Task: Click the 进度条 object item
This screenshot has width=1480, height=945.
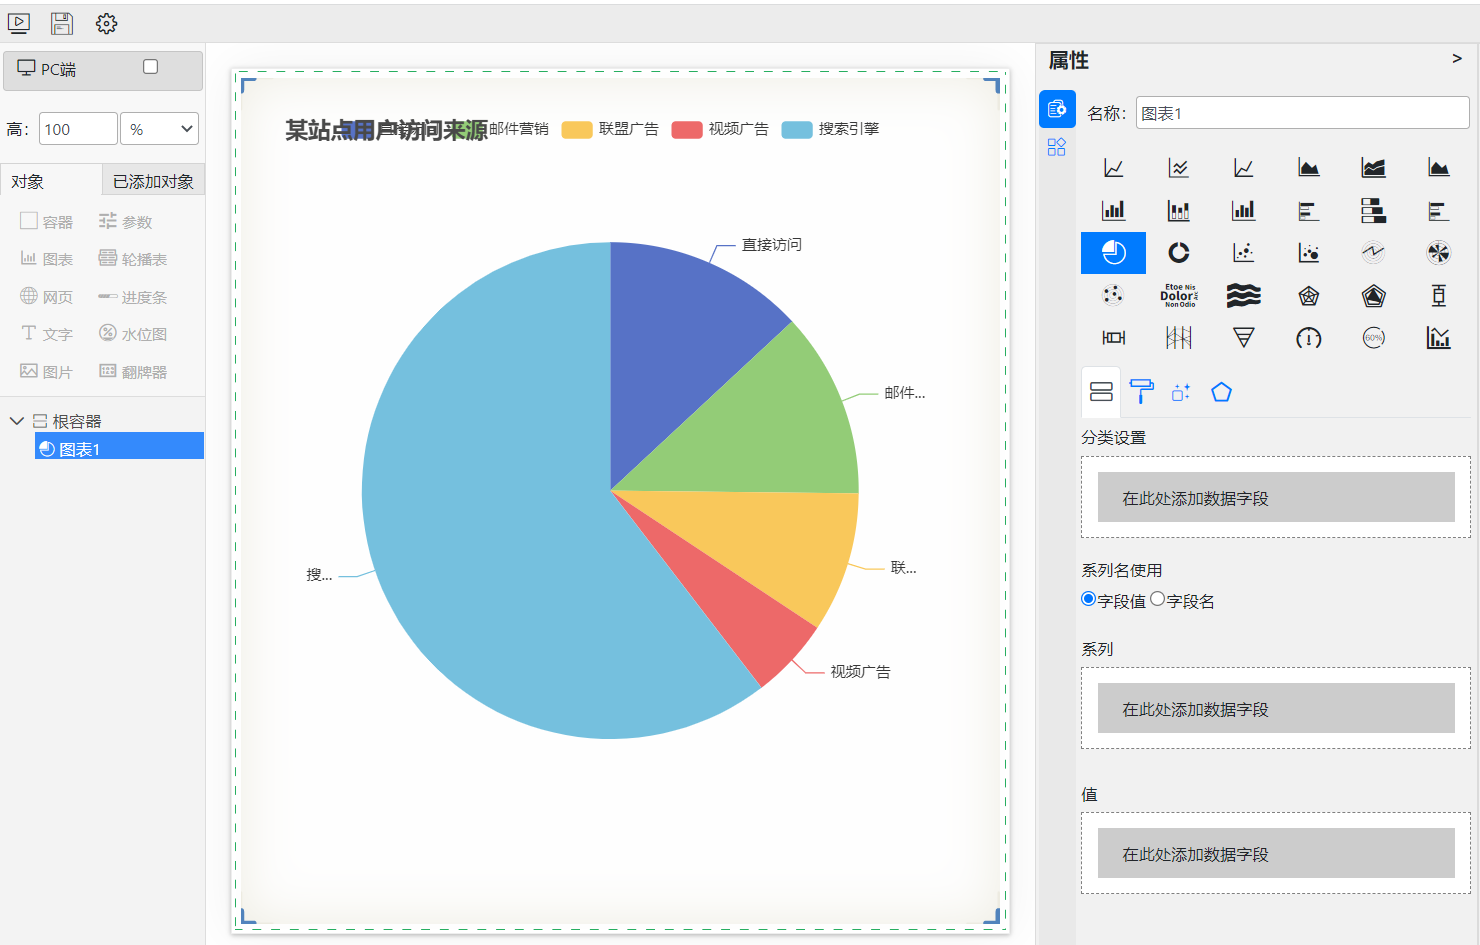Action: (132, 297)
